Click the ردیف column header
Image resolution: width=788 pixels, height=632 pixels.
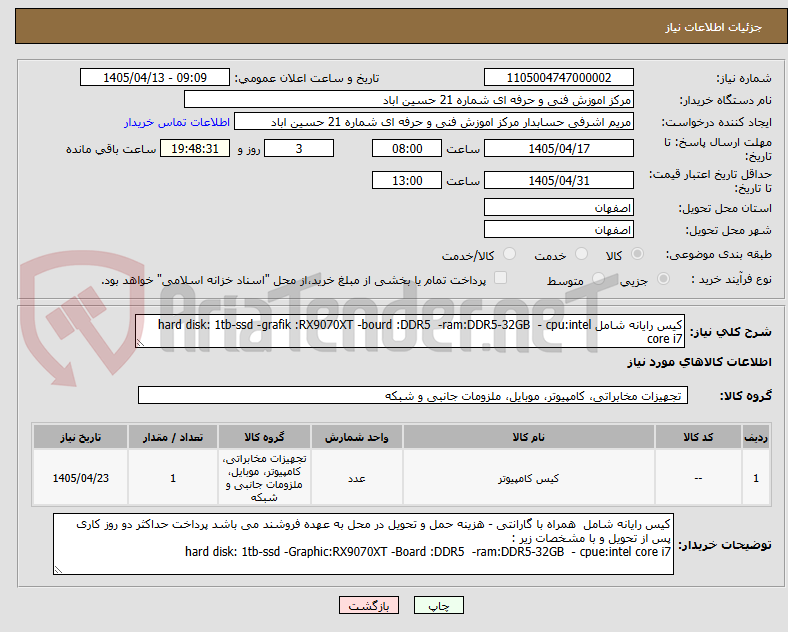tap(756, 437)
